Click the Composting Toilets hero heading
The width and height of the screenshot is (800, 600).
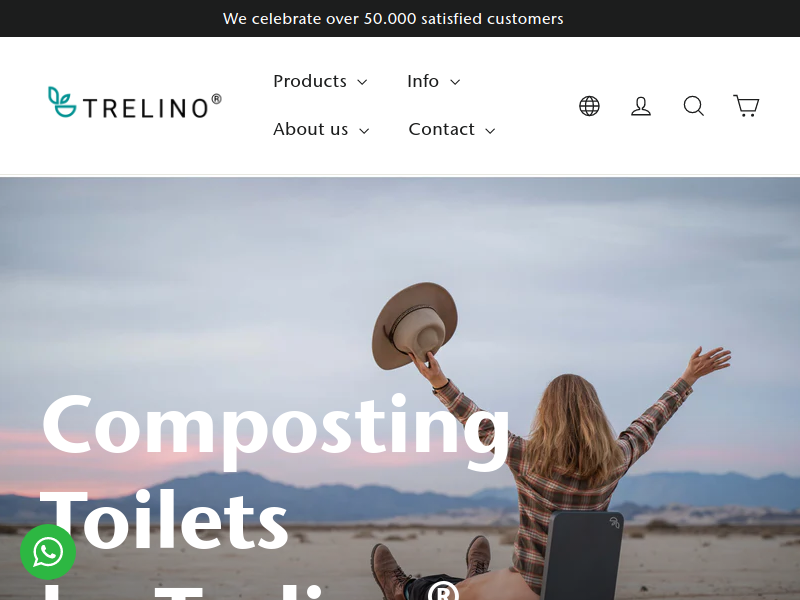tap(276, 472)
